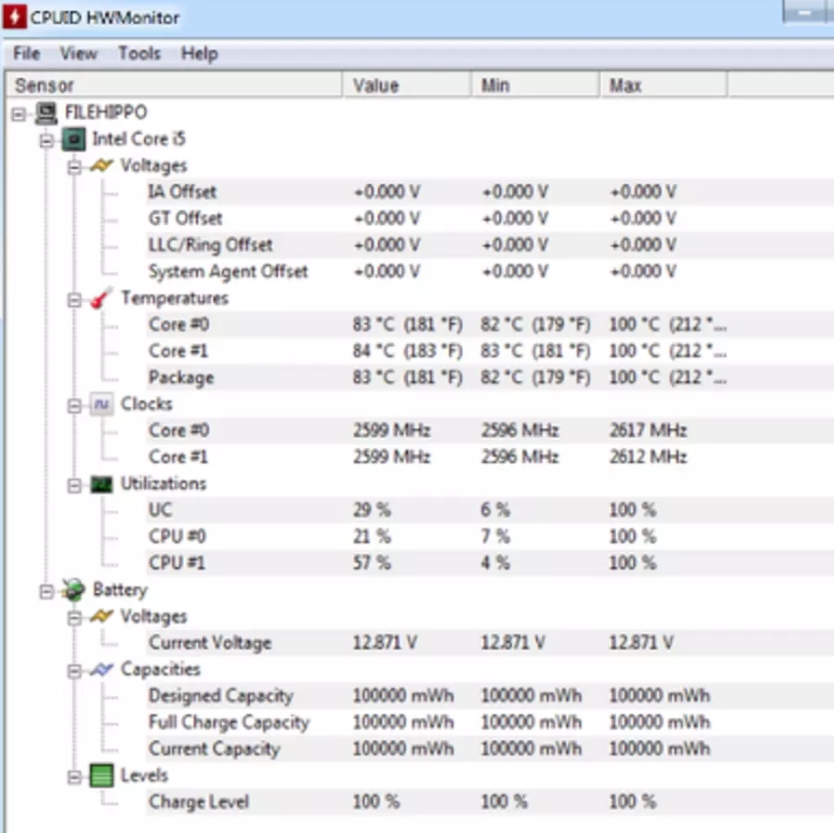The image size is (834, 833).
Task: Open the Tools menu
Action: pyautogui.click(x=139, y=53)
